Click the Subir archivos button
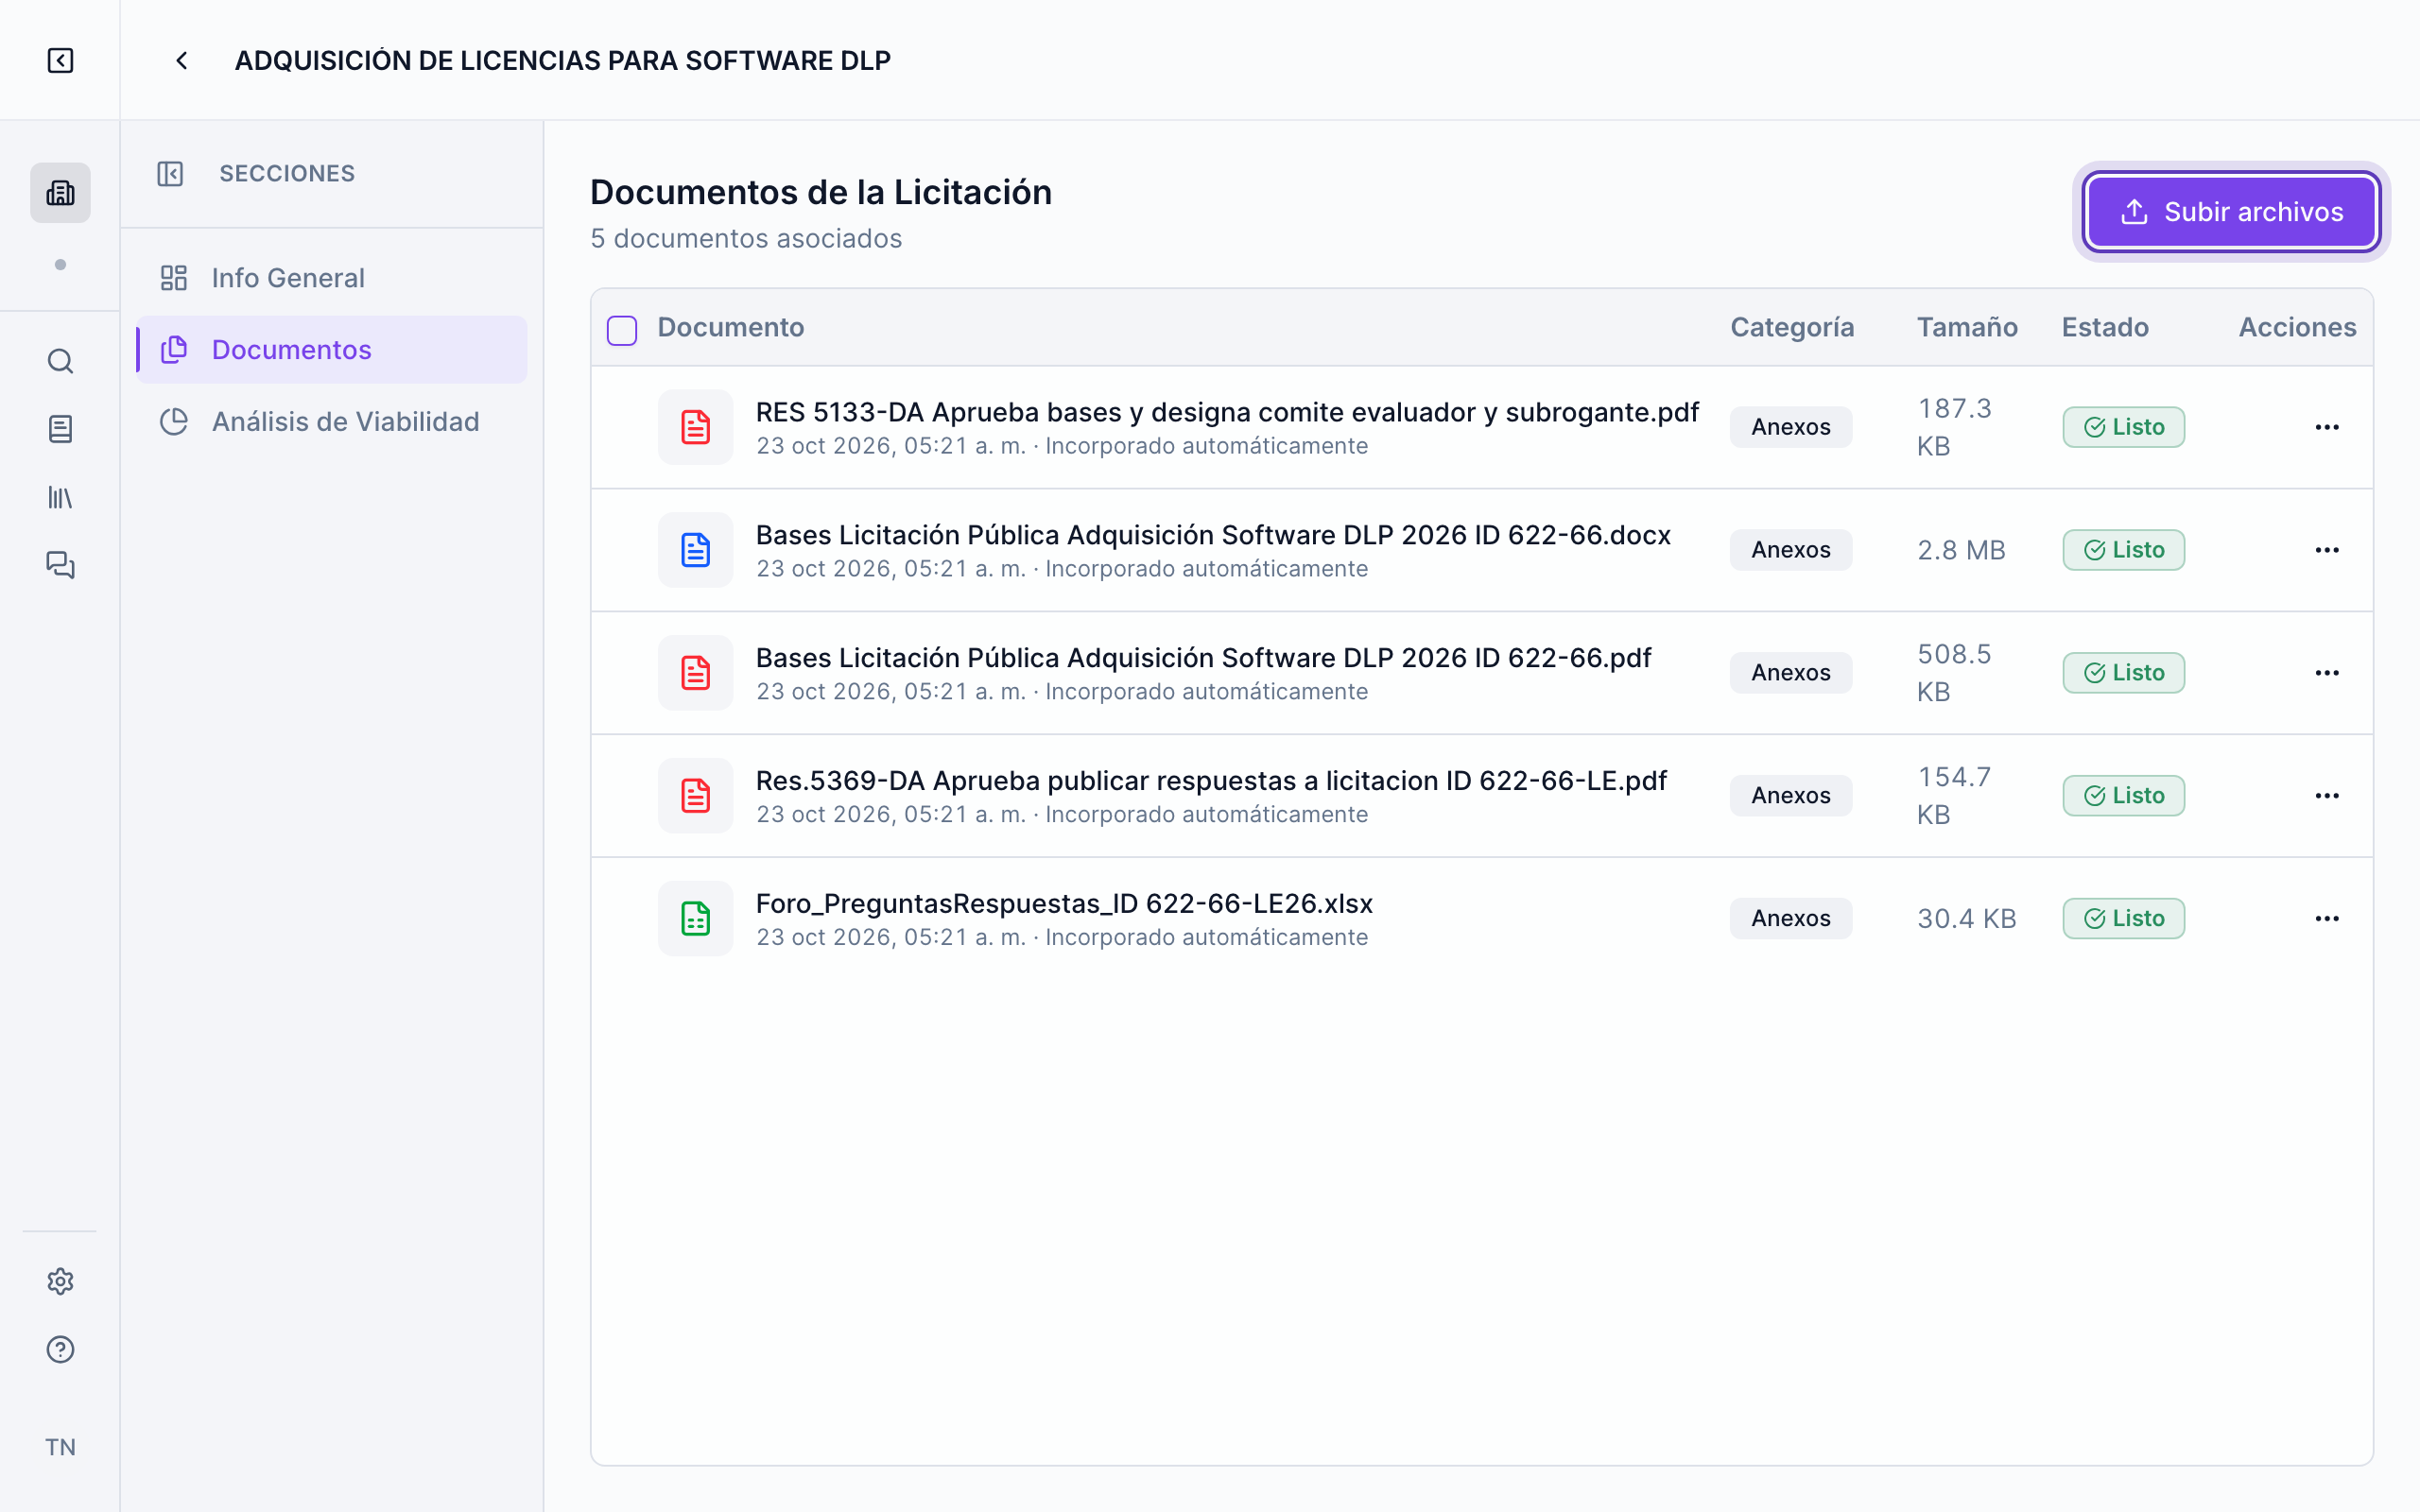This screenshot has height=1512, width=2420. (x=2231, y=212)
